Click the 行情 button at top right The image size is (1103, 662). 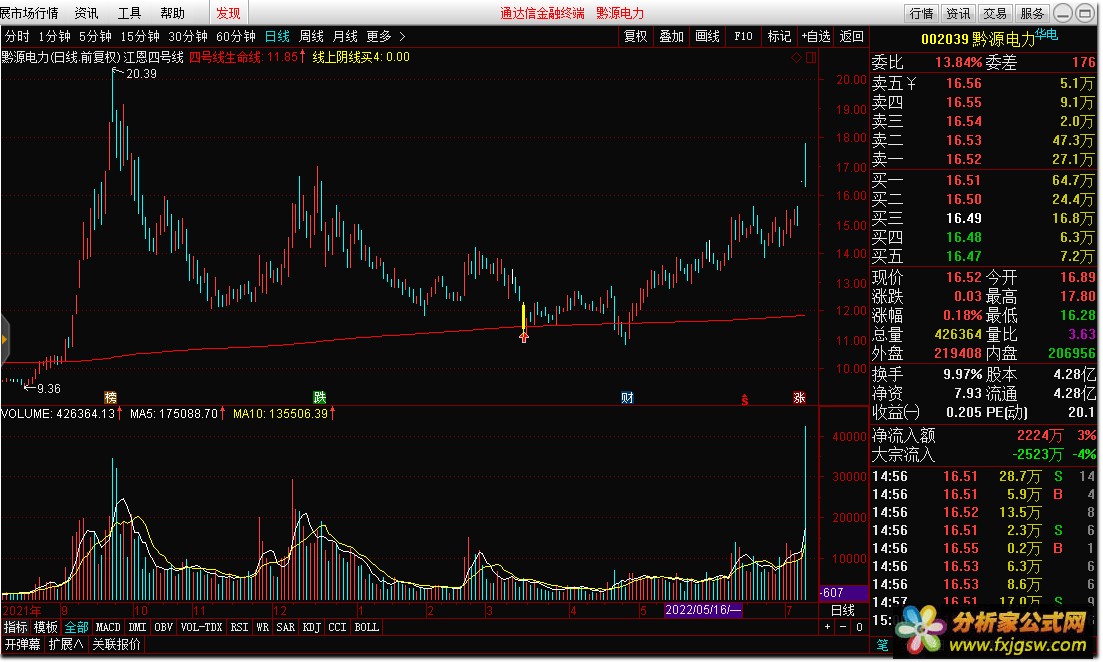[x=921, y=13]
